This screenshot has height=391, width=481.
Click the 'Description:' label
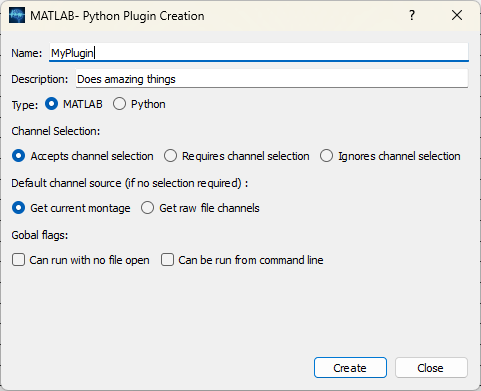40,79
